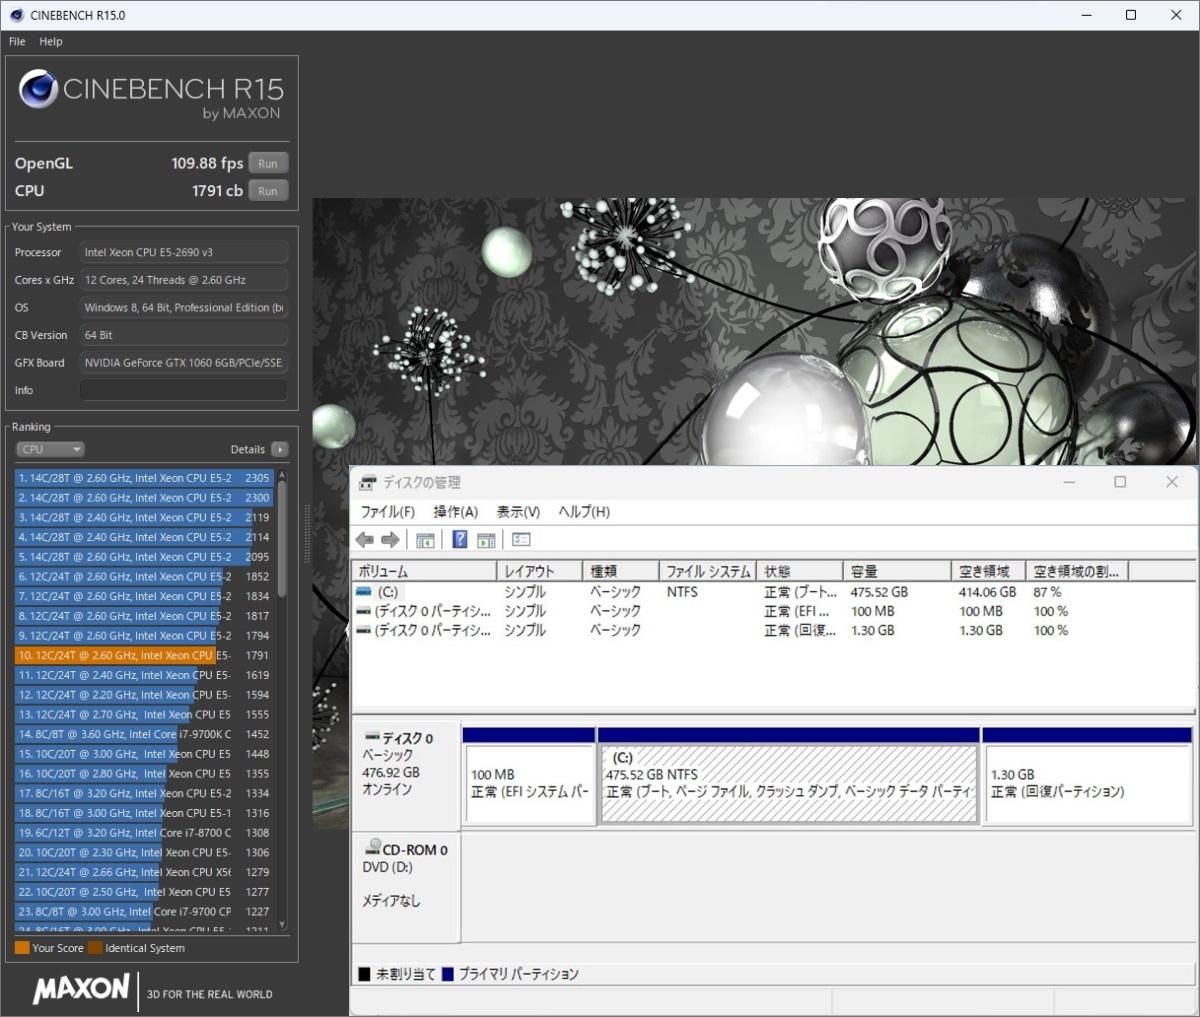The width and height of the screenshot is (1200, 1017).
Task: Open the Cinebench File menu
Action: [17, 42]
